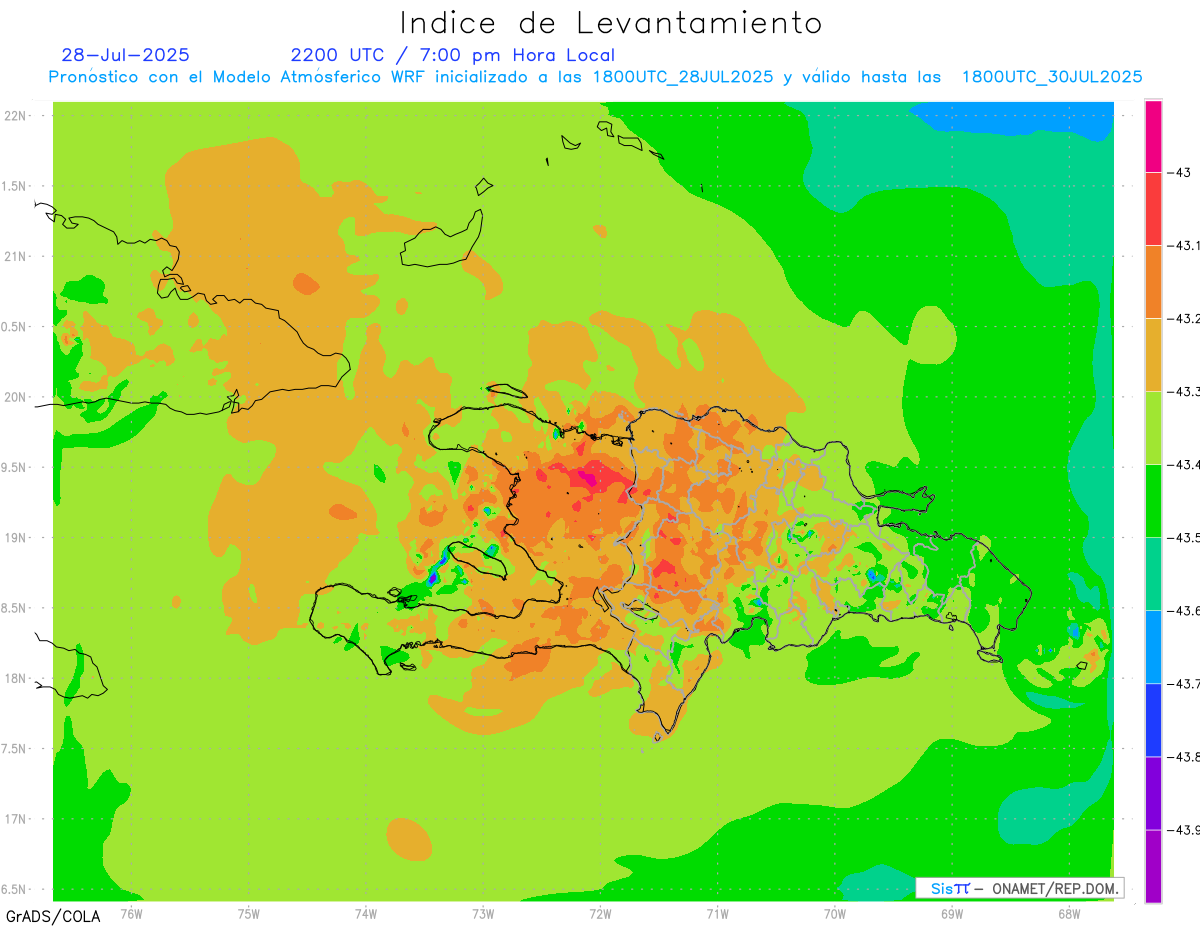Click the "ONAMET/REP.DOM." label box

point(1019,888)
